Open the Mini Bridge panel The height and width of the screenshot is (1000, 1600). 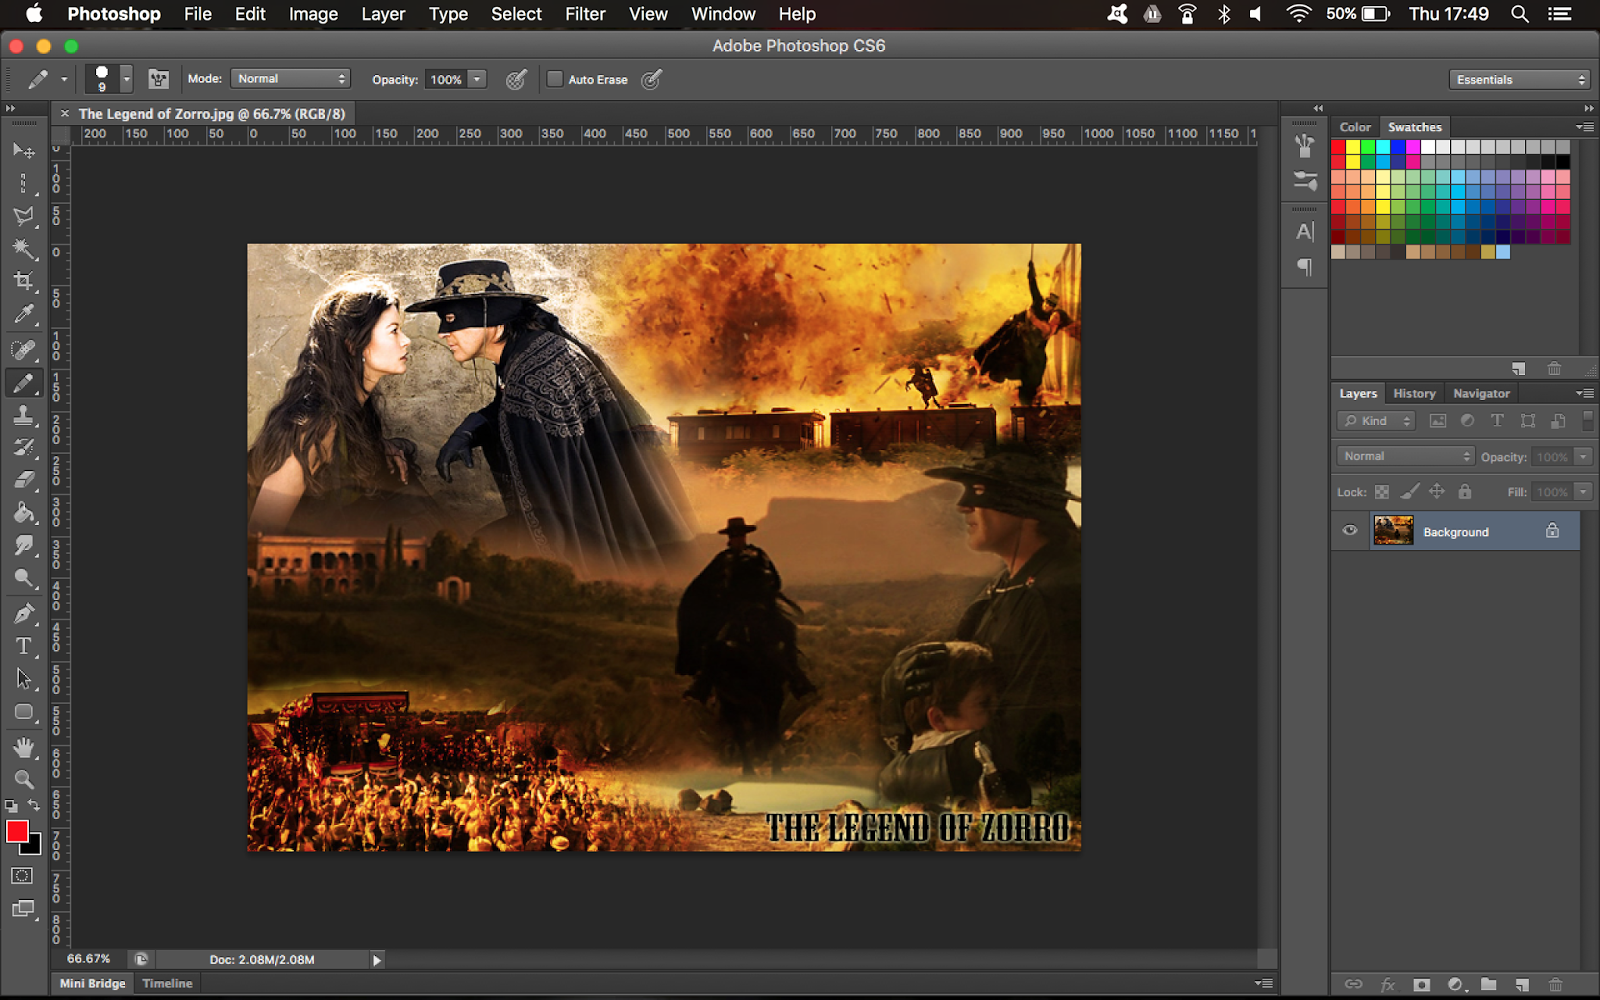[x=92, y=984]
